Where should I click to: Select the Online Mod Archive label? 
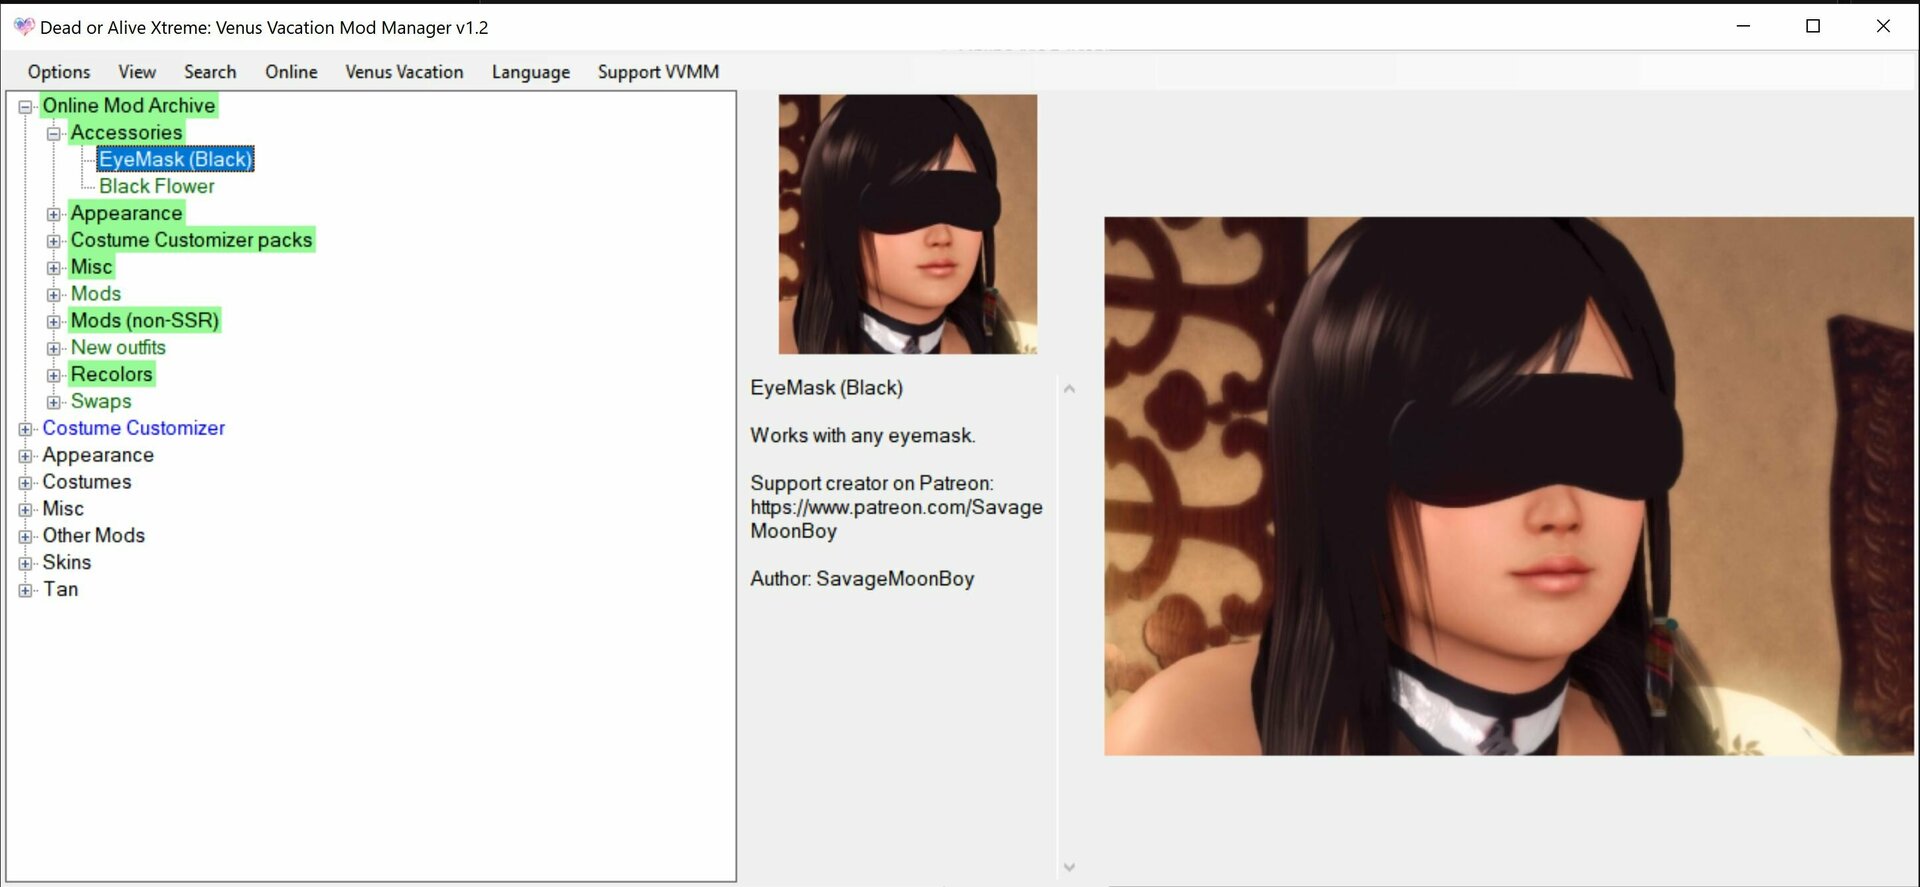[x=129, y=105]
